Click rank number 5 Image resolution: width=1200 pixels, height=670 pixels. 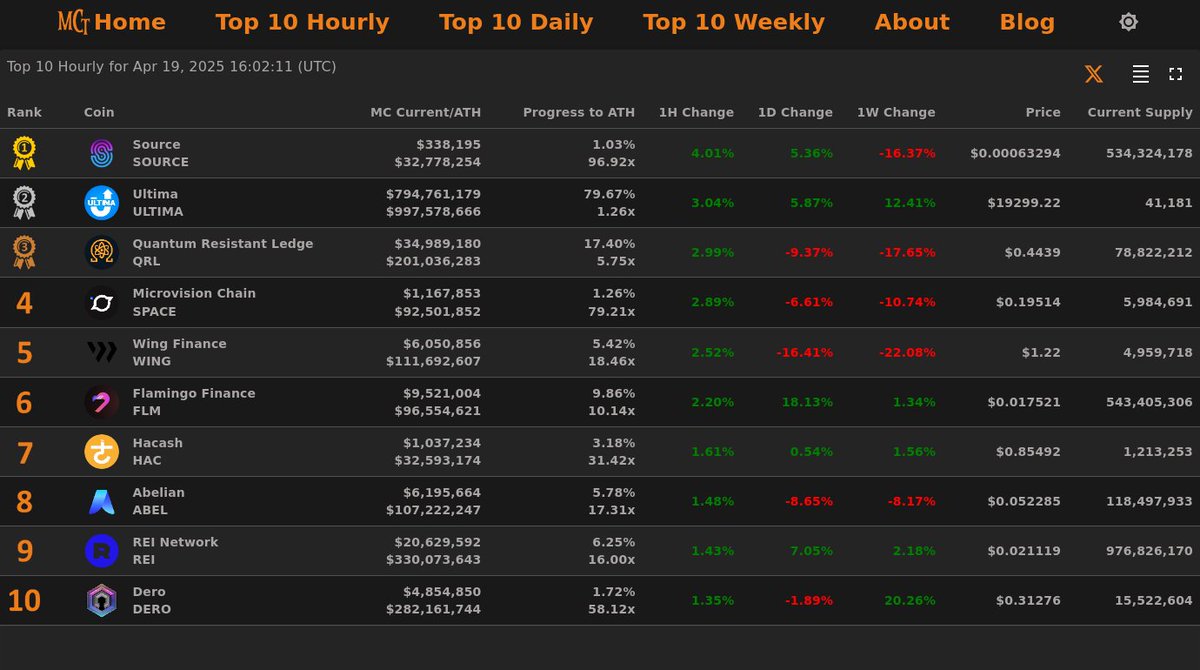(24, 353)
